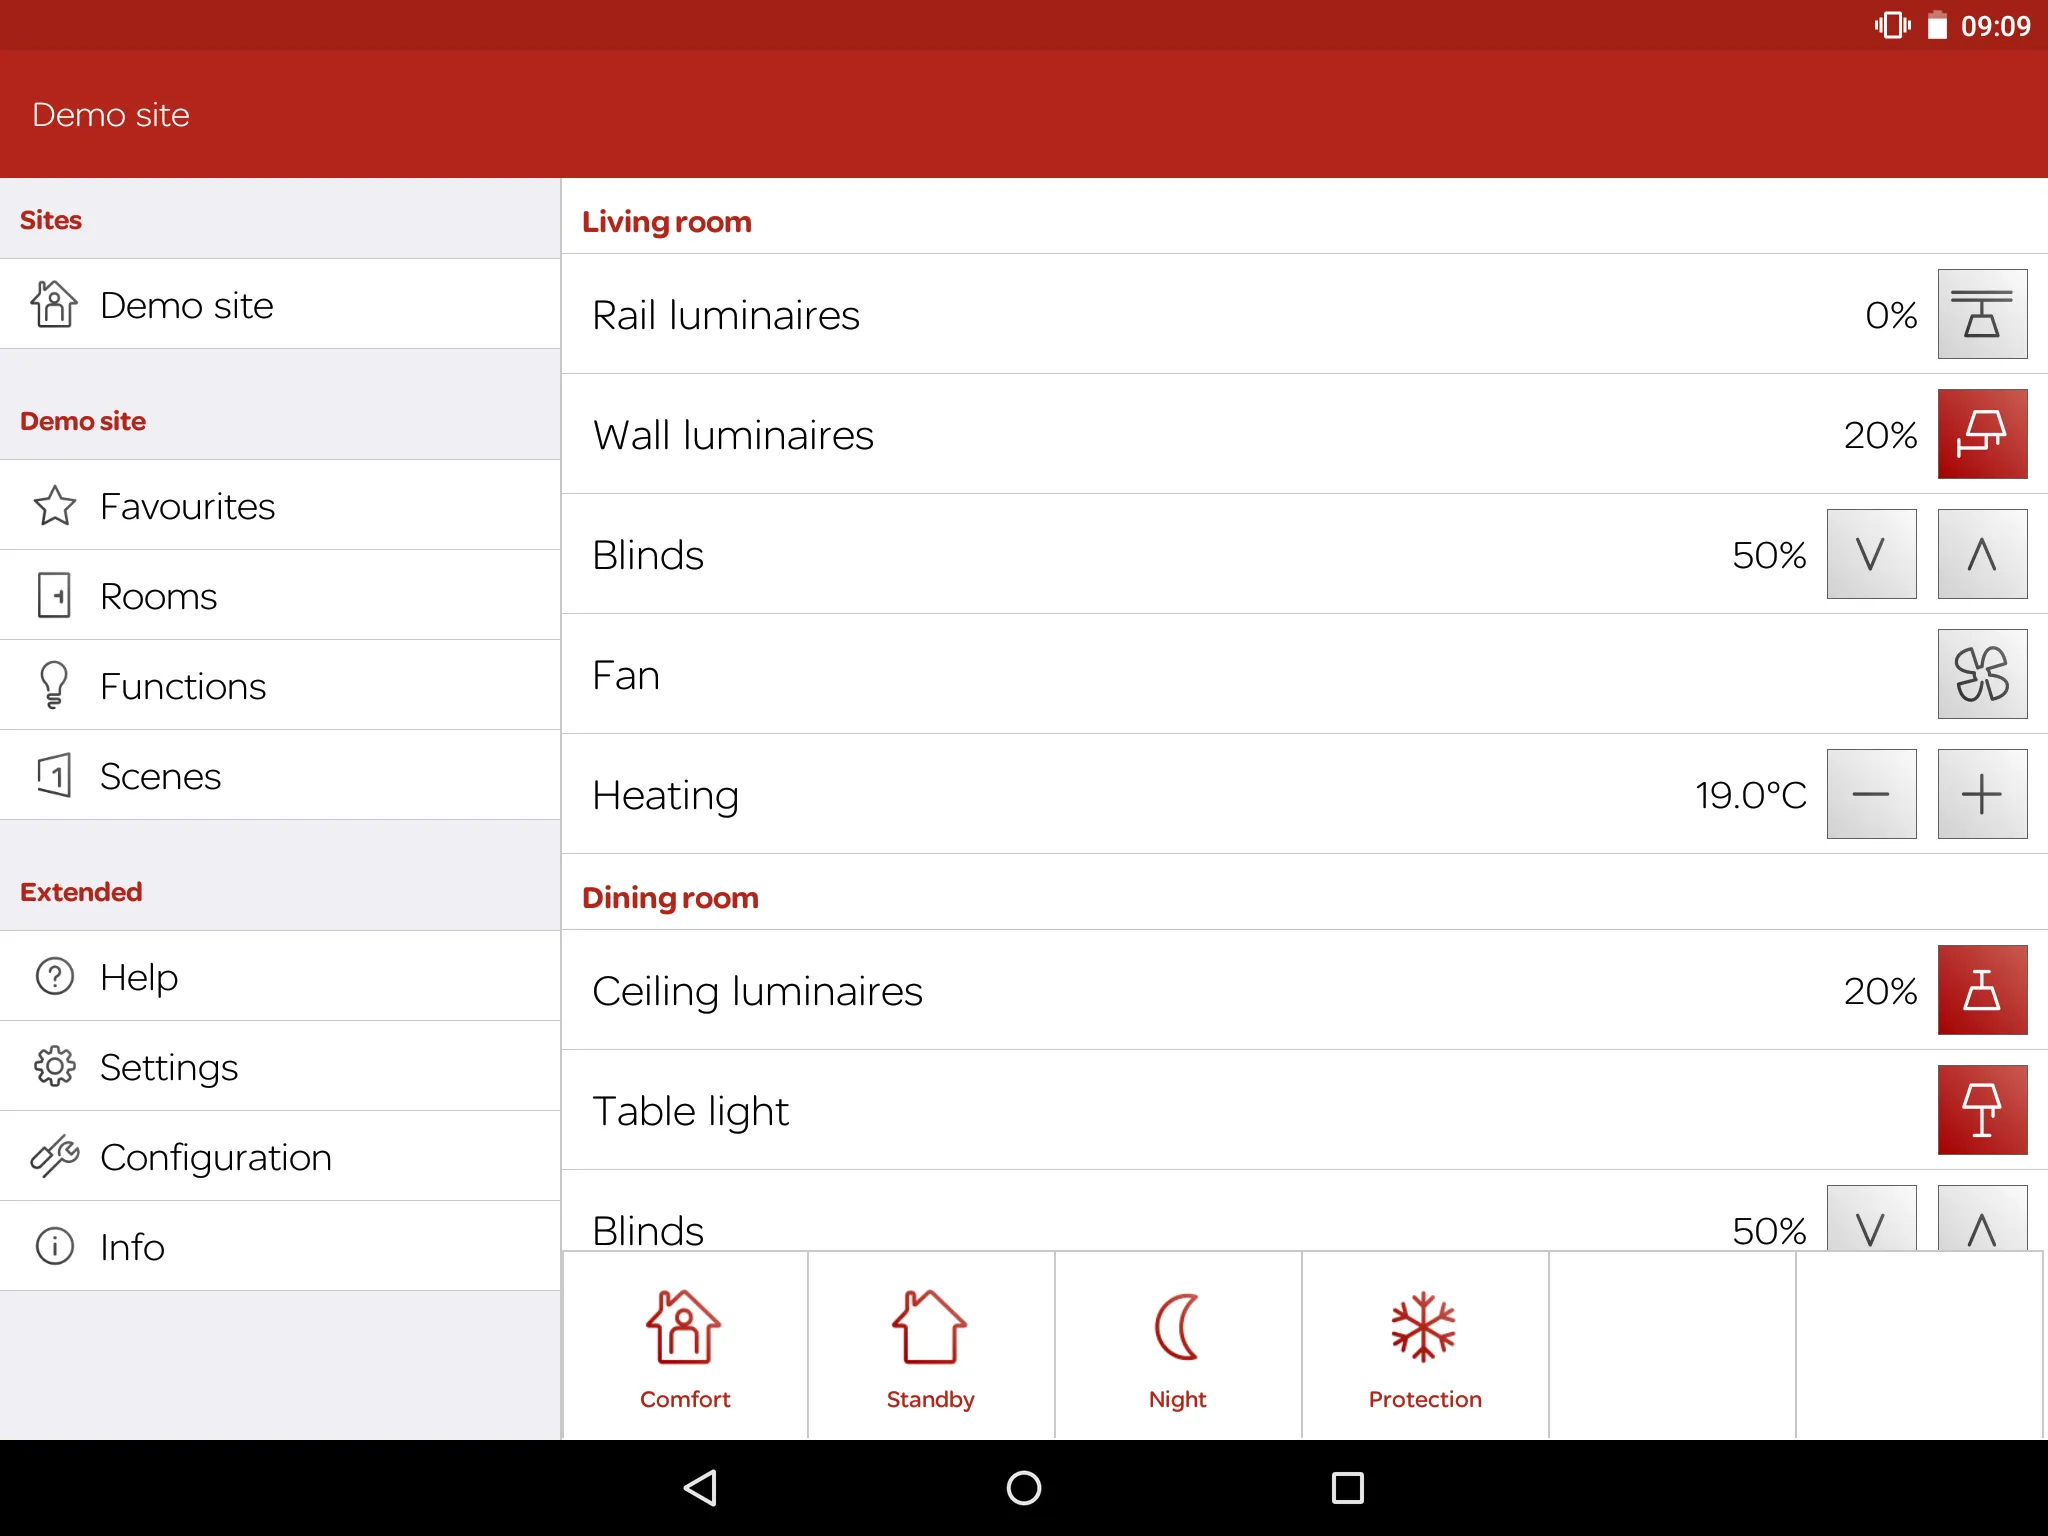Click the Scenes icon

tap(54, 775)
